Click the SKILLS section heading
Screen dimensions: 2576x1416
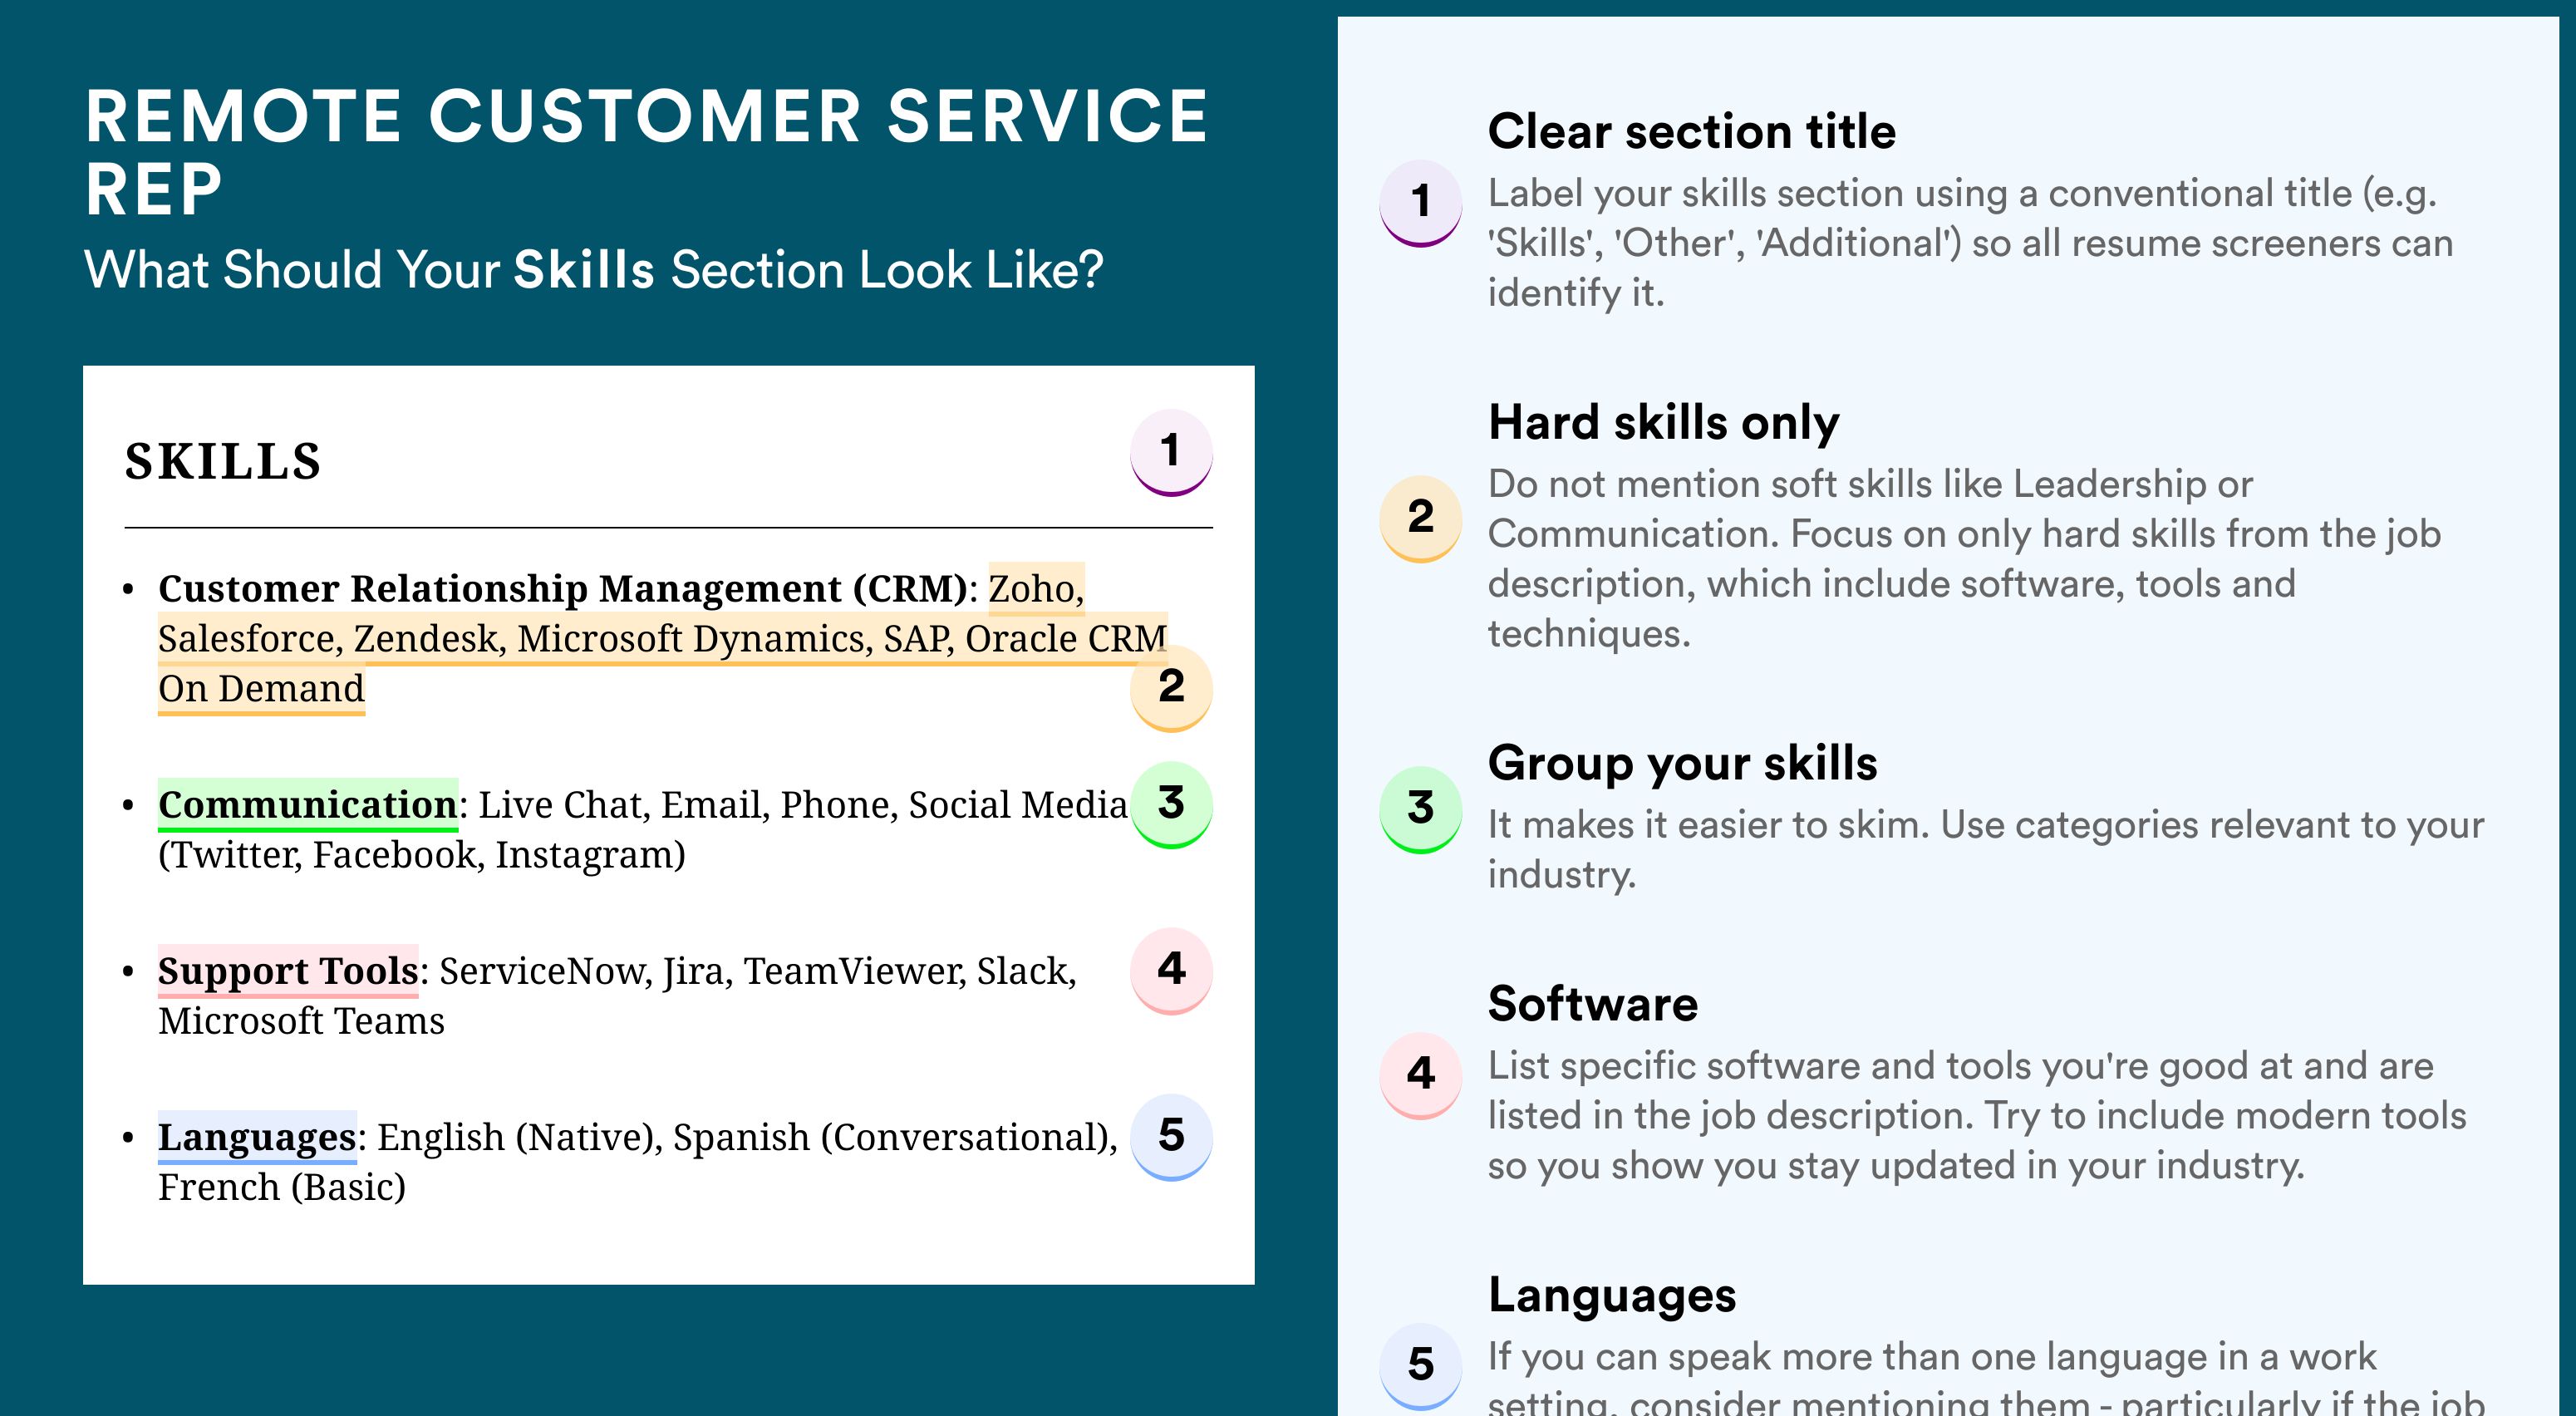[223, 462]
